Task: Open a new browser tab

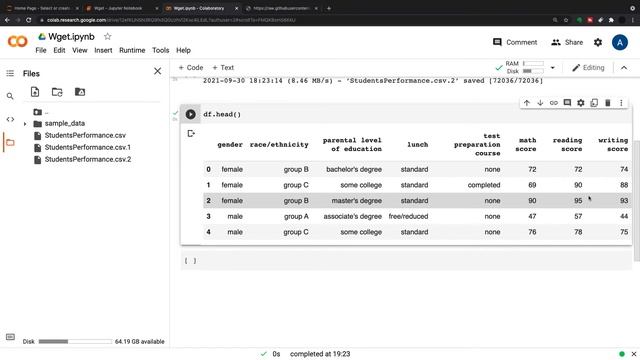Action: (x=329, y=8)
